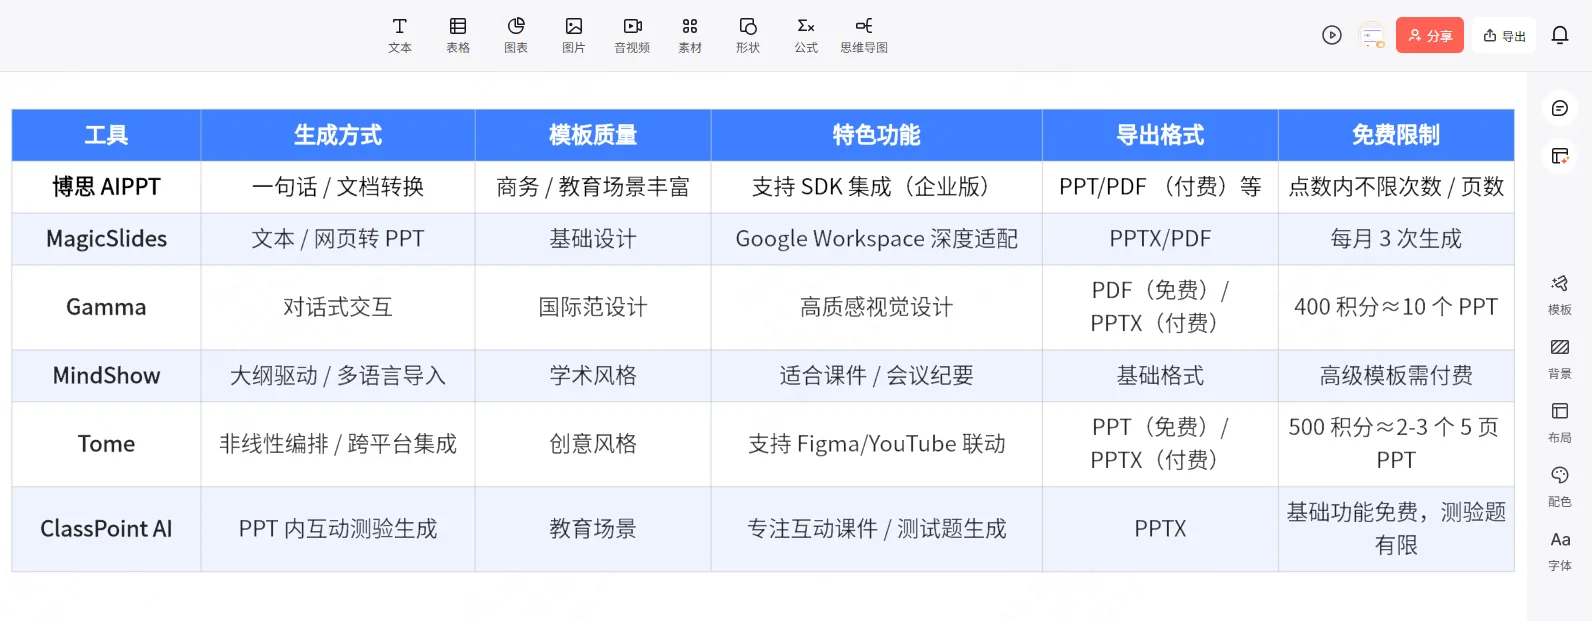Open the 背景 background panel
This screenshot has width=1592, height=621.
(1560, 359)
